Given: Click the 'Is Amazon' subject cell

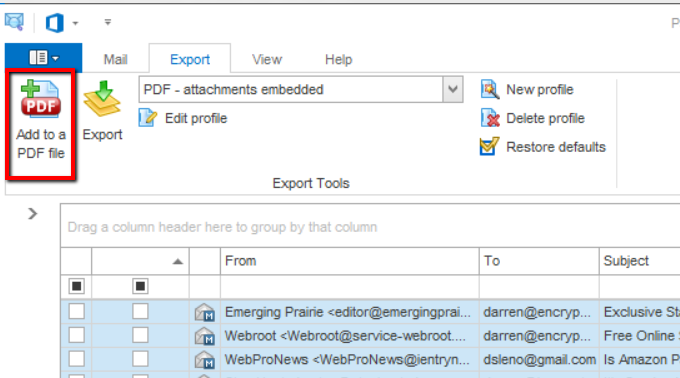Looking at the screenshot, I should tap(640, 359).
